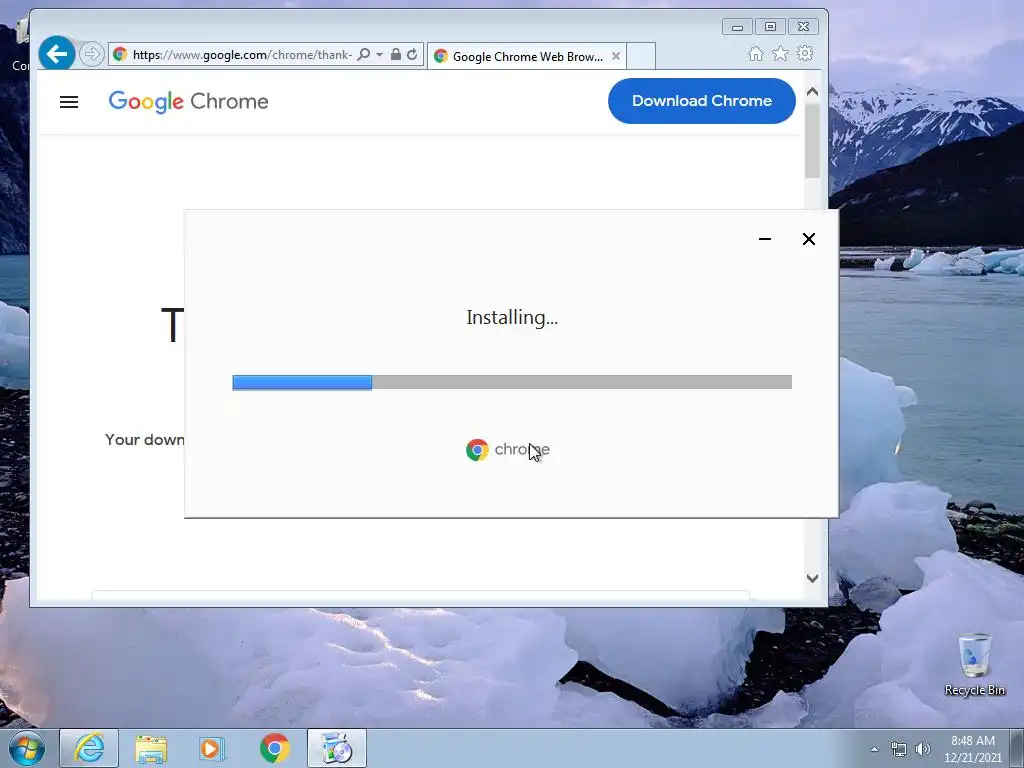Open the clock showing 8:48 AM
Screen dimensions: 1024x768
(x=972, y=749)
